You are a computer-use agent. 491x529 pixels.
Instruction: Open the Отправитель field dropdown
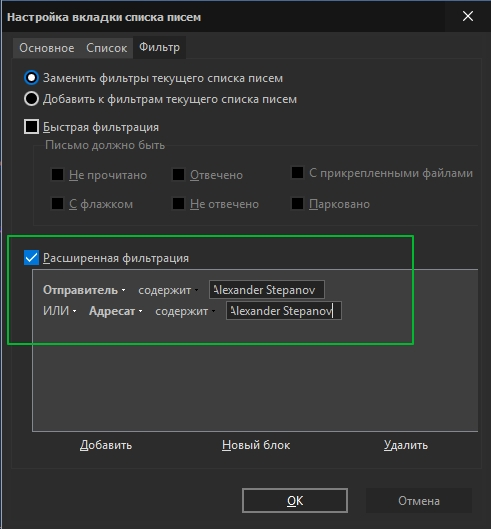84,290
